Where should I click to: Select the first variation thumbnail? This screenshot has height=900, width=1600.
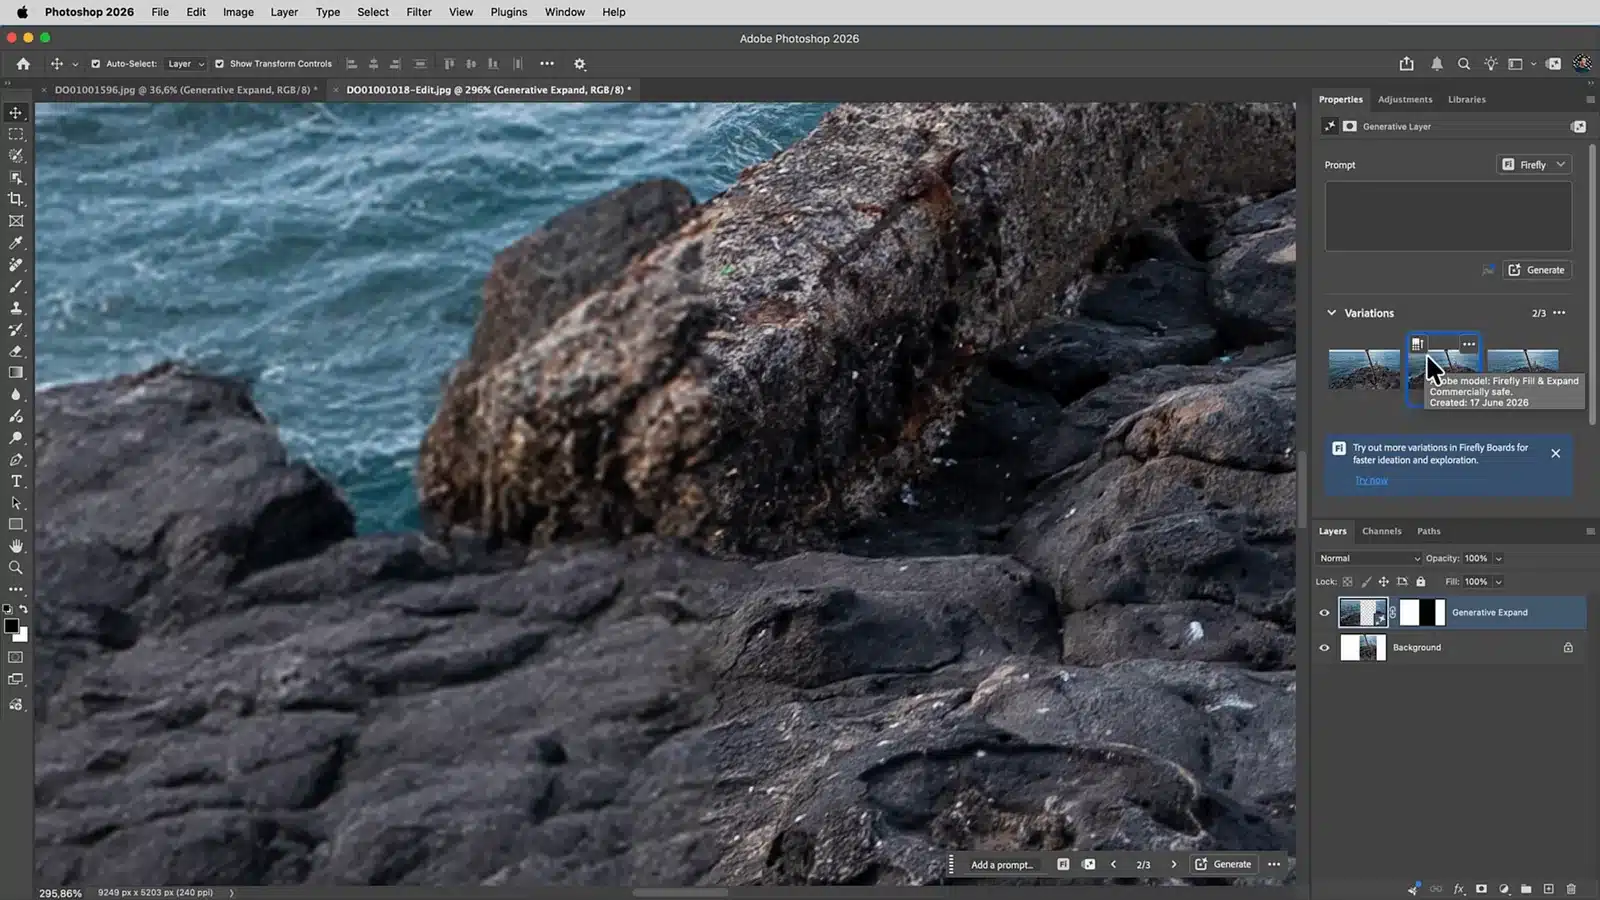coord(1364,369)
